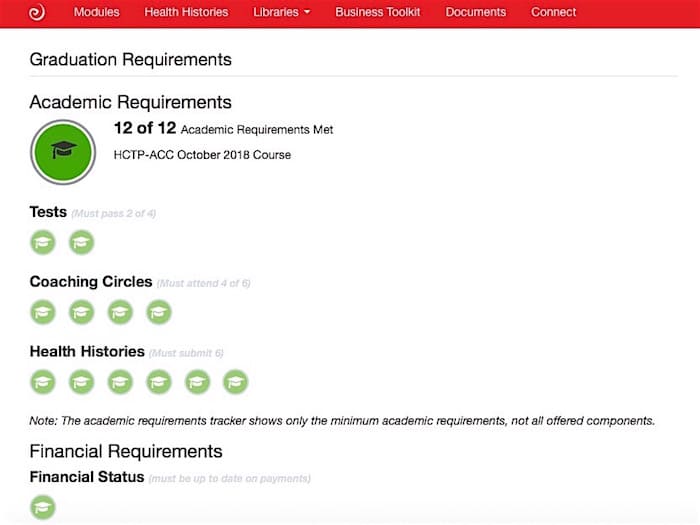Go to Health Histories in navbar
The image size is (700, 525).
click(x=186, y=13)
